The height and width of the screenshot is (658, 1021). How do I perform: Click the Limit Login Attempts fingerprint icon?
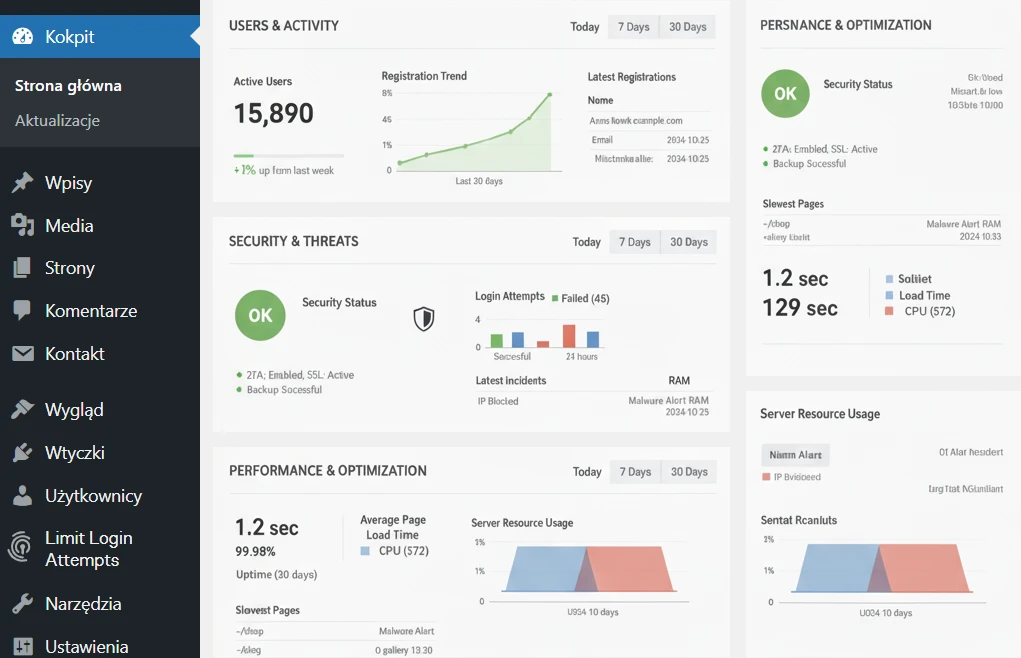20,549
